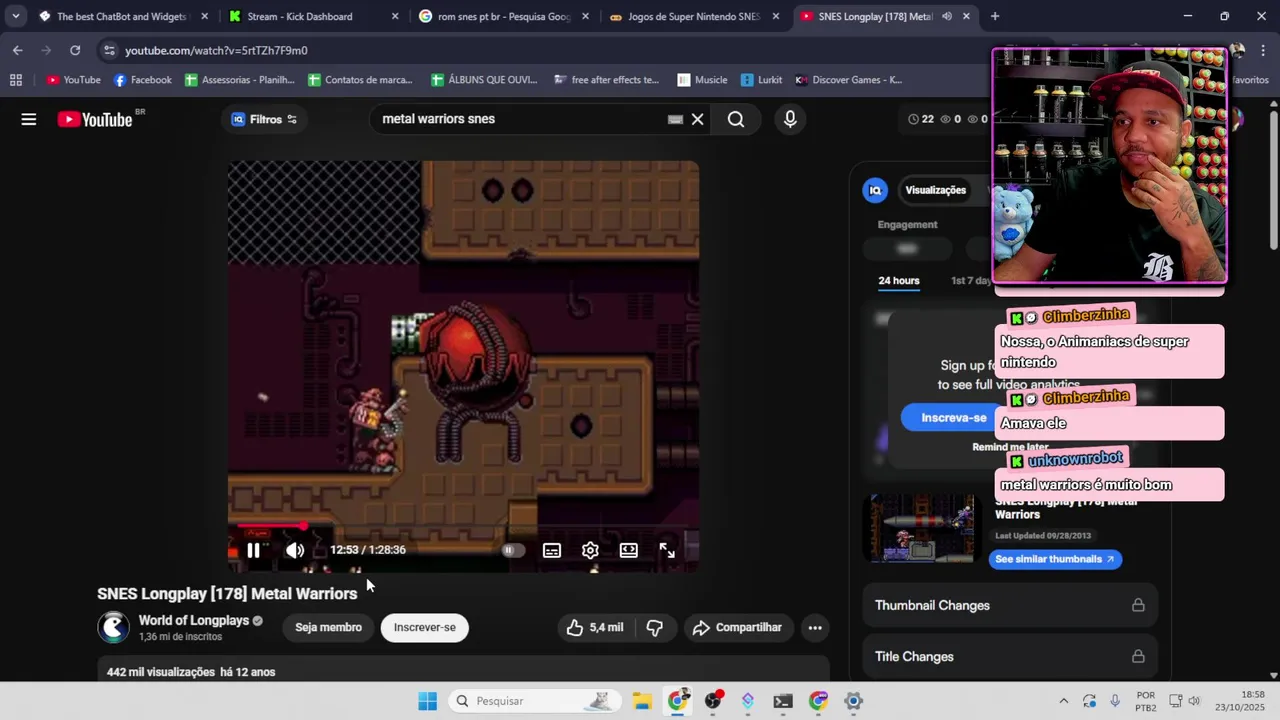Screen dimensions: 1280x720
Task: Open the YouTube hamburger guide menu
Action: (x=29, y=119)
